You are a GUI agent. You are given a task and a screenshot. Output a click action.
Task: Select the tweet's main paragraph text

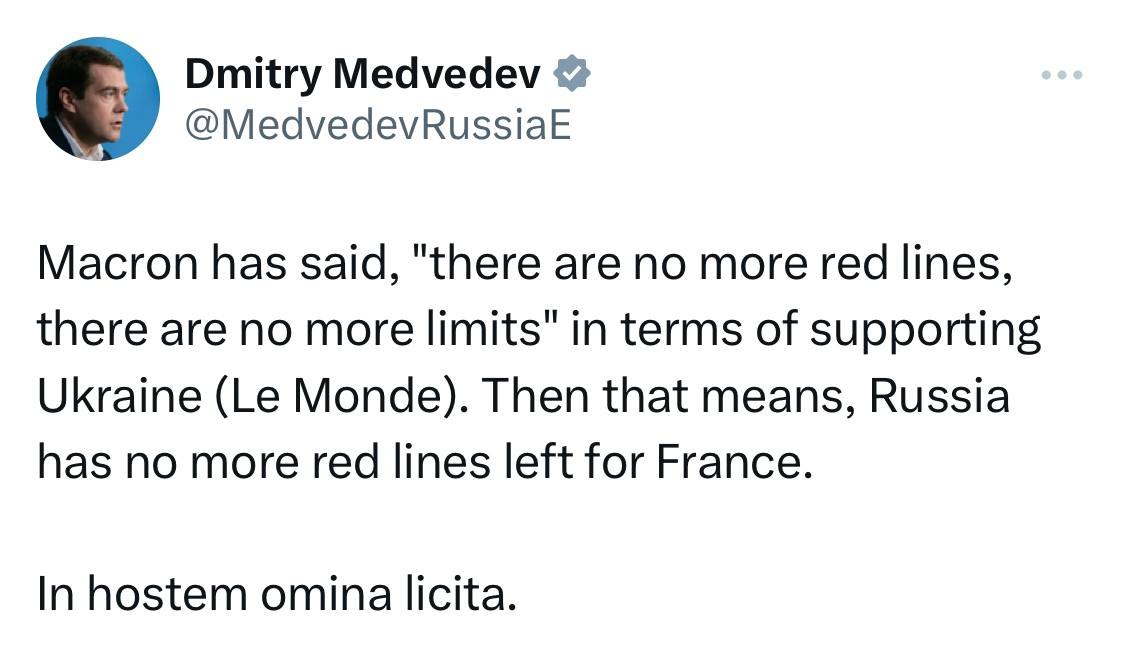pos(538,362)
